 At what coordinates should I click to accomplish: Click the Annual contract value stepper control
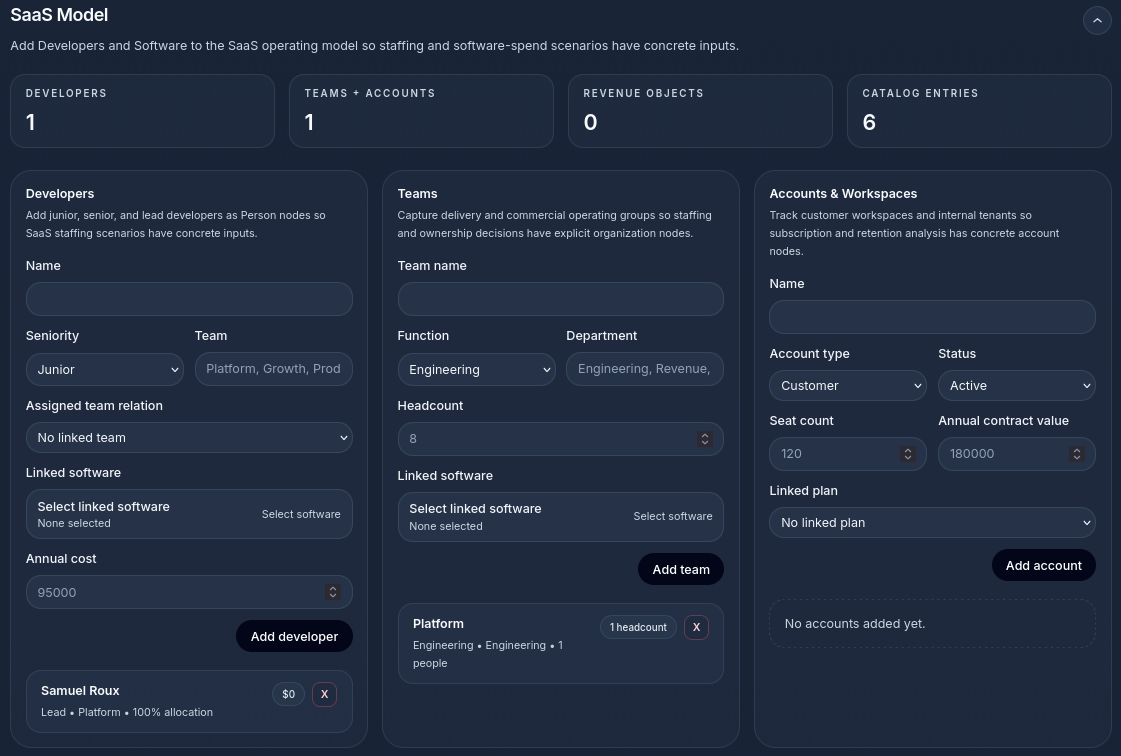pos(1076,453)
